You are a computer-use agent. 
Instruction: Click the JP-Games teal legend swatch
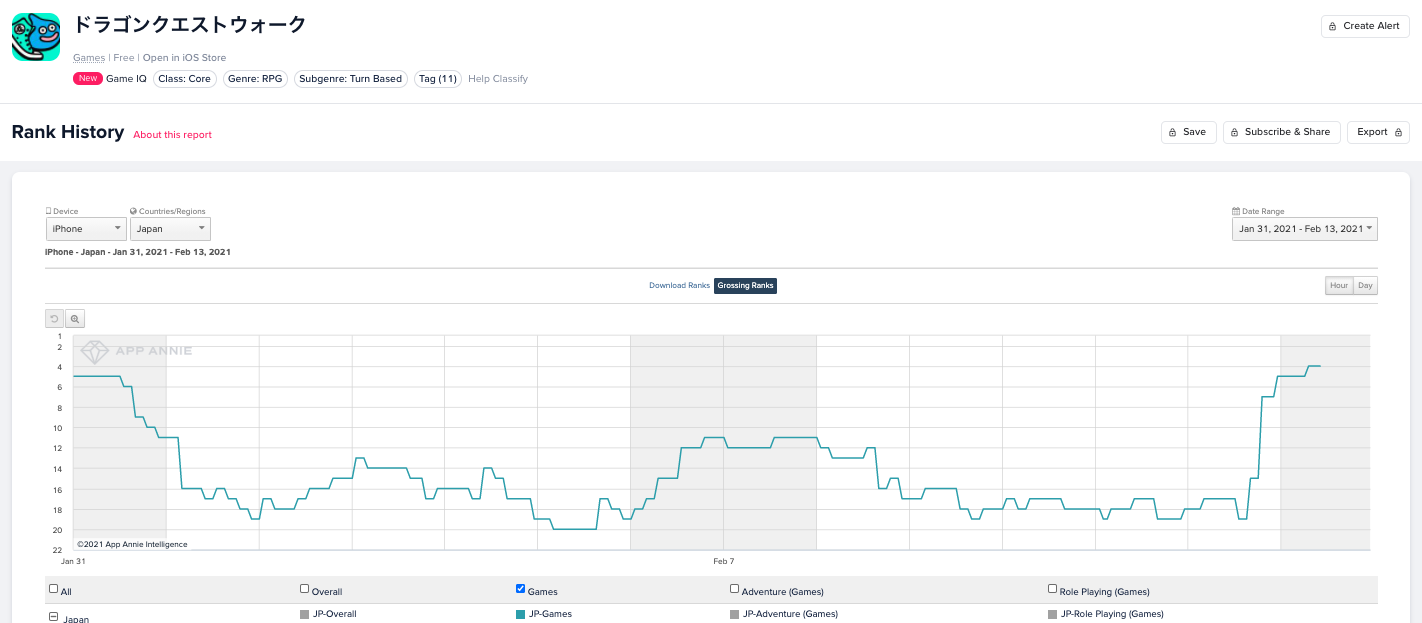[x=521, y=614]
